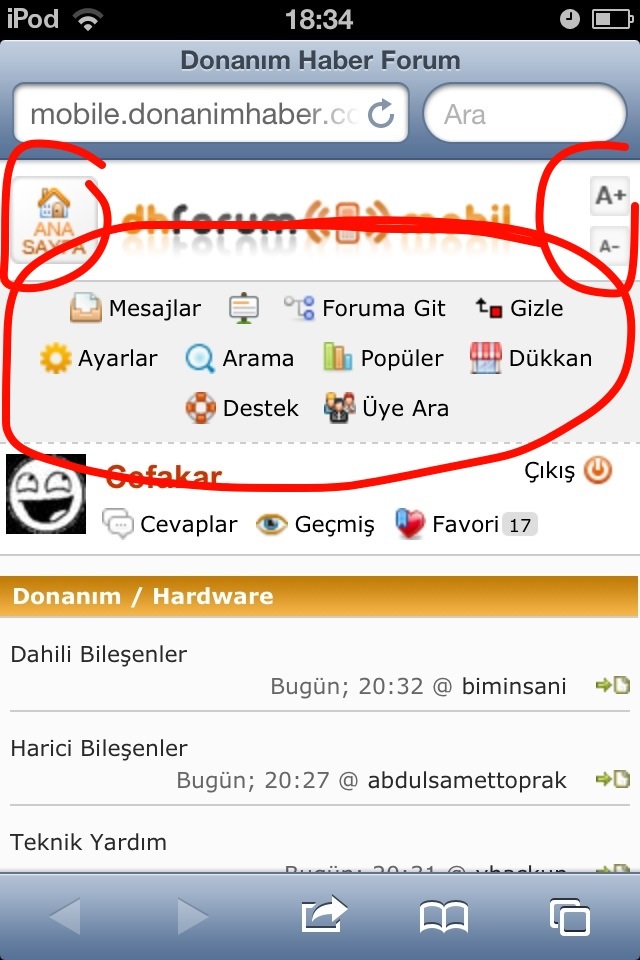The width and height of the screenshot is (640, 960).
Task: View Popüler topics
Action: pos(383,358)
